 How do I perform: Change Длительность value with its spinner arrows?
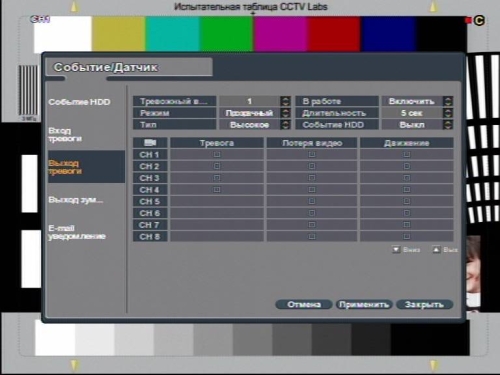coord(448,113)
